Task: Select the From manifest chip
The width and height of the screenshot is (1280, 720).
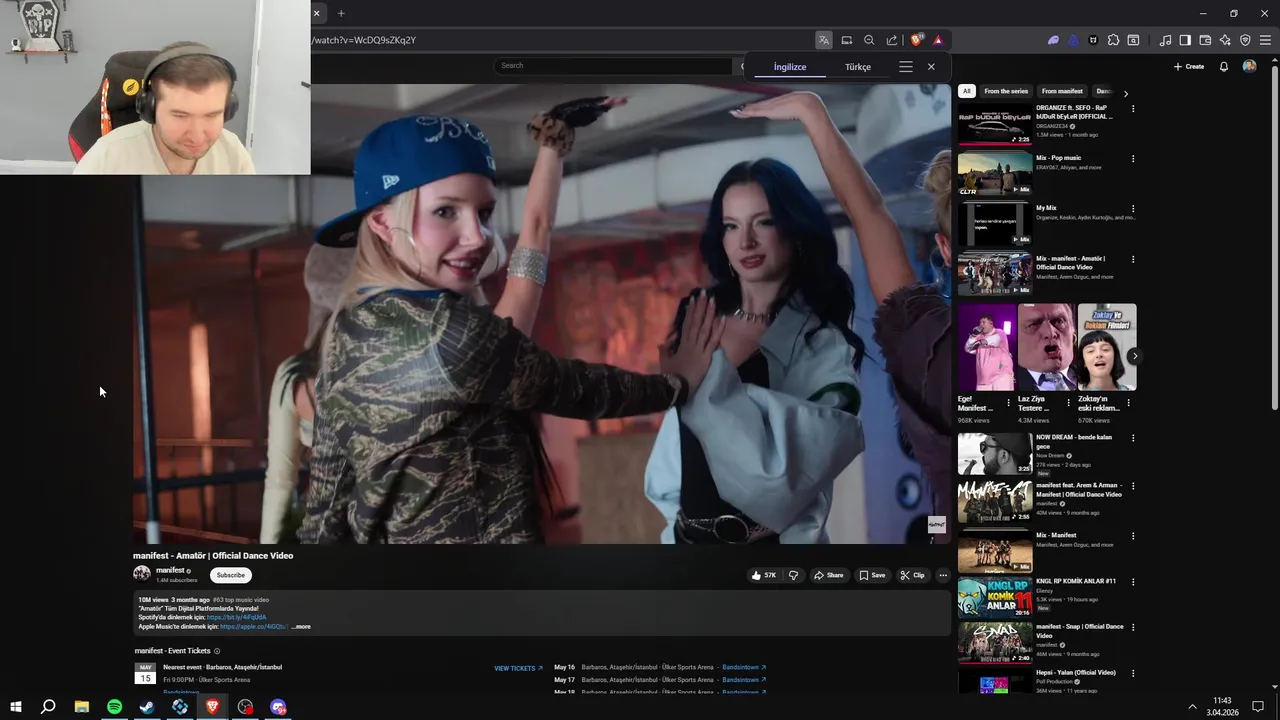Action: pos(1062,91)
